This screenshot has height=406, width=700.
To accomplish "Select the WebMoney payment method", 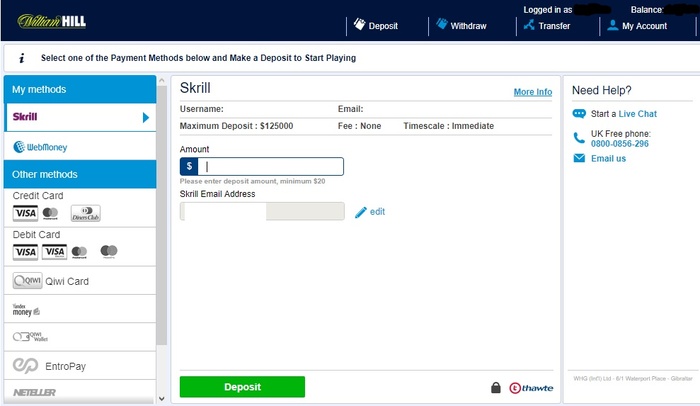I will (x=41, y=147).
